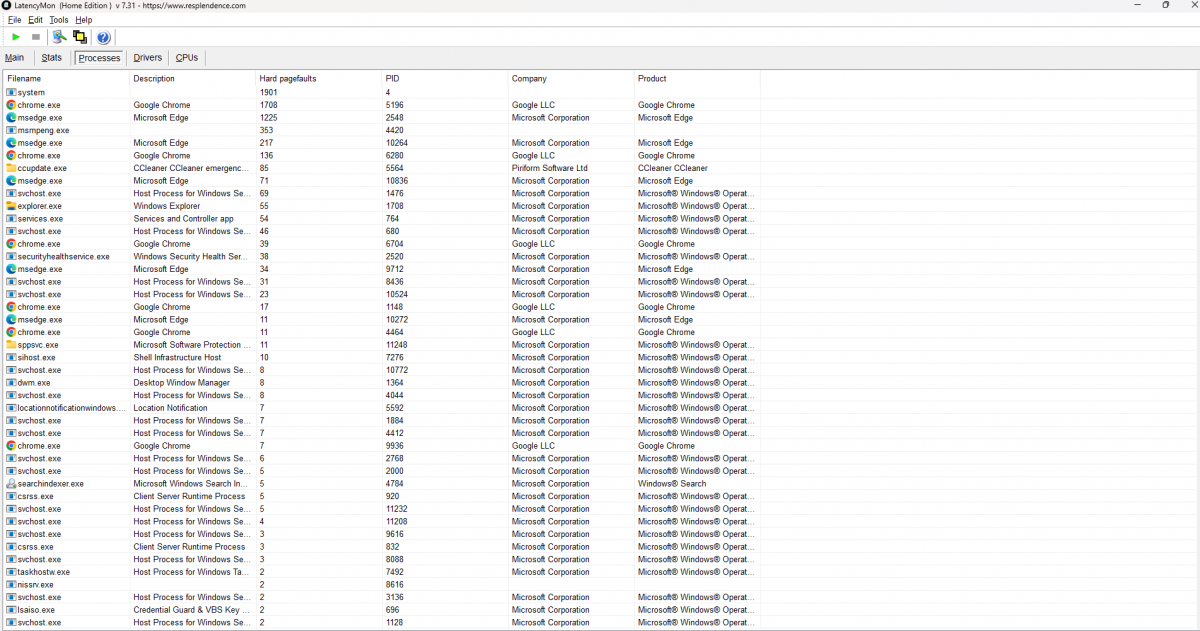
Task: Click the PID value '11248'
Action: pyautogui.click(x=397, y=344)
